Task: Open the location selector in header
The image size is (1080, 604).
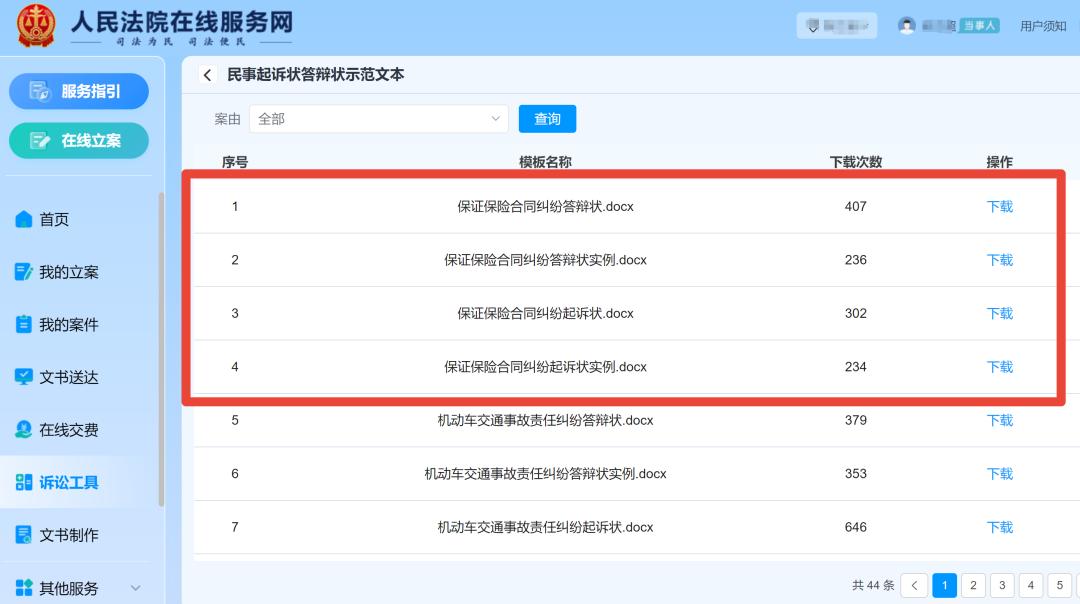Action: [836, 26]
